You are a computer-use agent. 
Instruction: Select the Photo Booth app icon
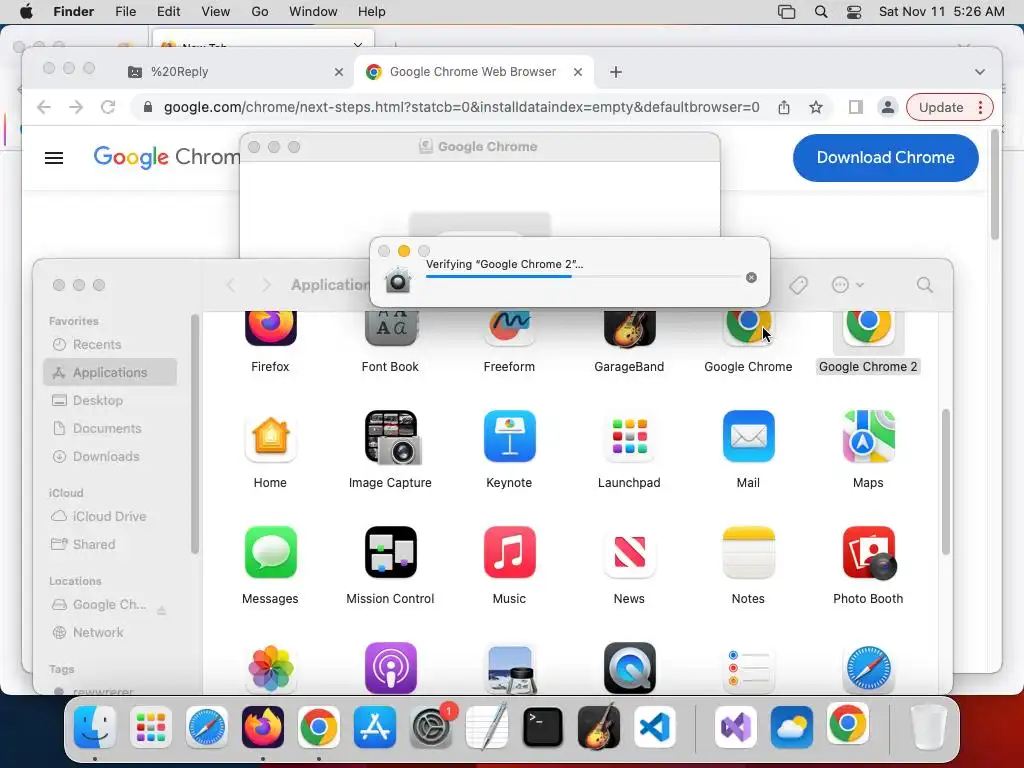869,552
